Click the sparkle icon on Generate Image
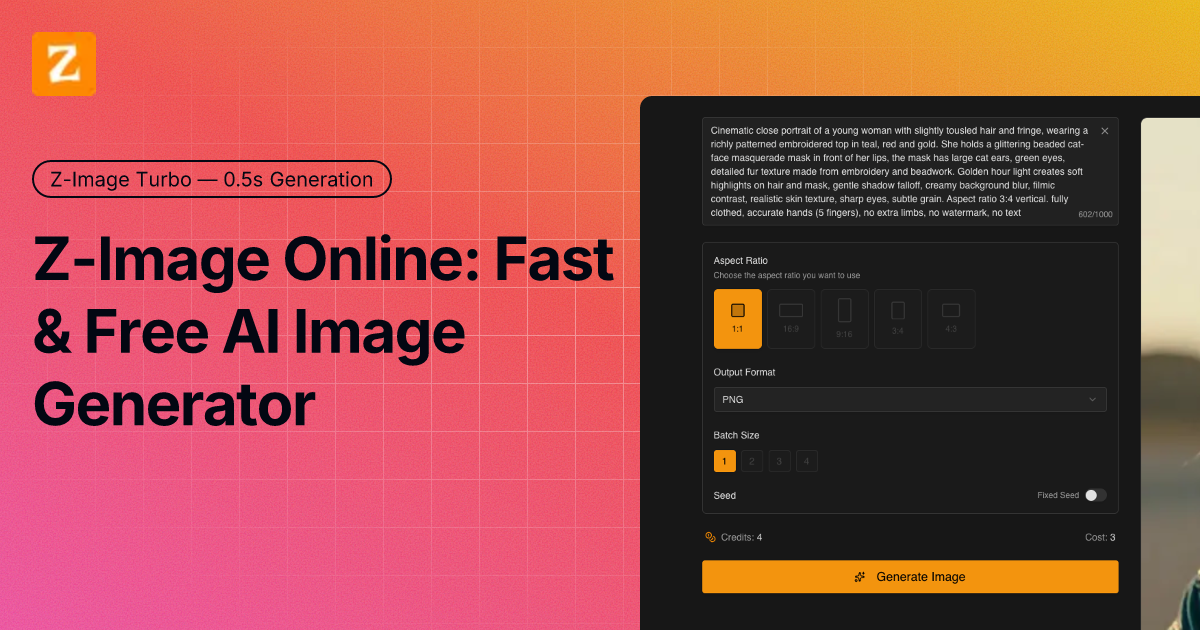This screenshot has width=1200, height=630. tap(859, 576)
